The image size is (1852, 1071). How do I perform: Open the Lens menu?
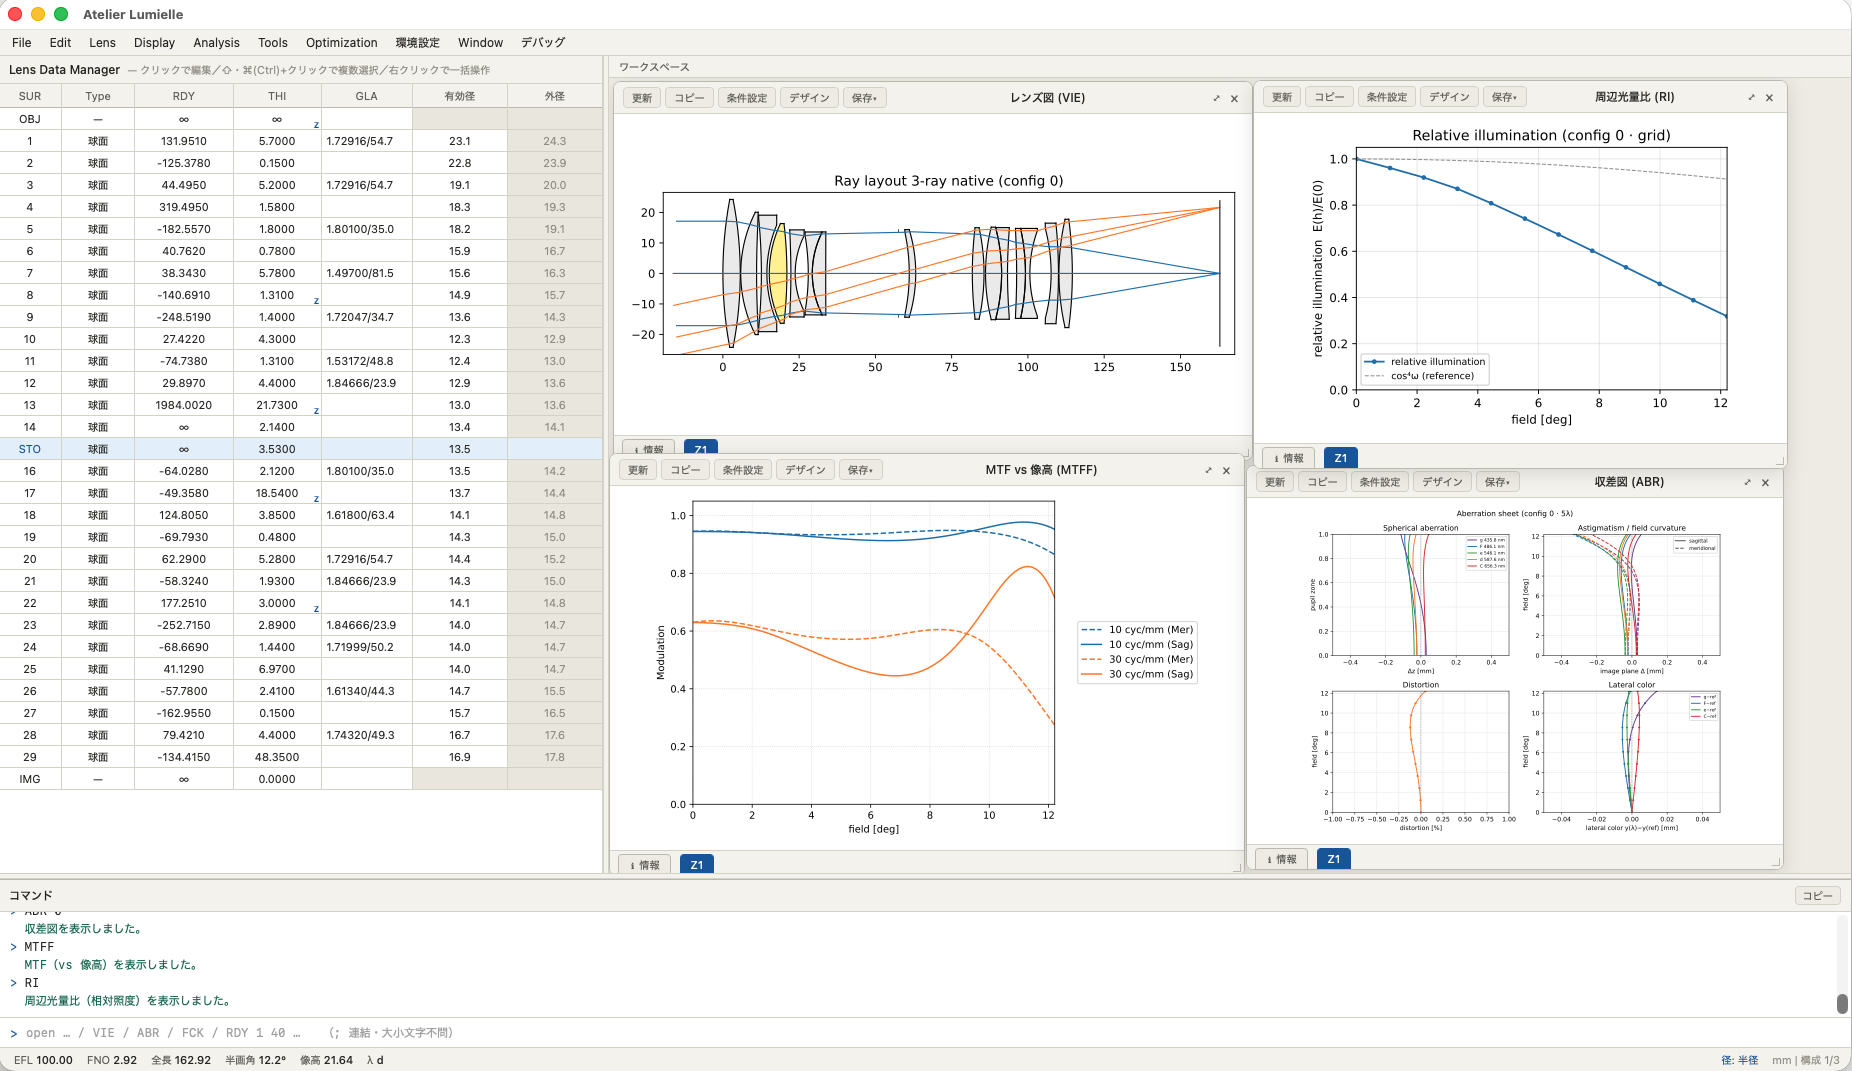[x=102, y=43]
